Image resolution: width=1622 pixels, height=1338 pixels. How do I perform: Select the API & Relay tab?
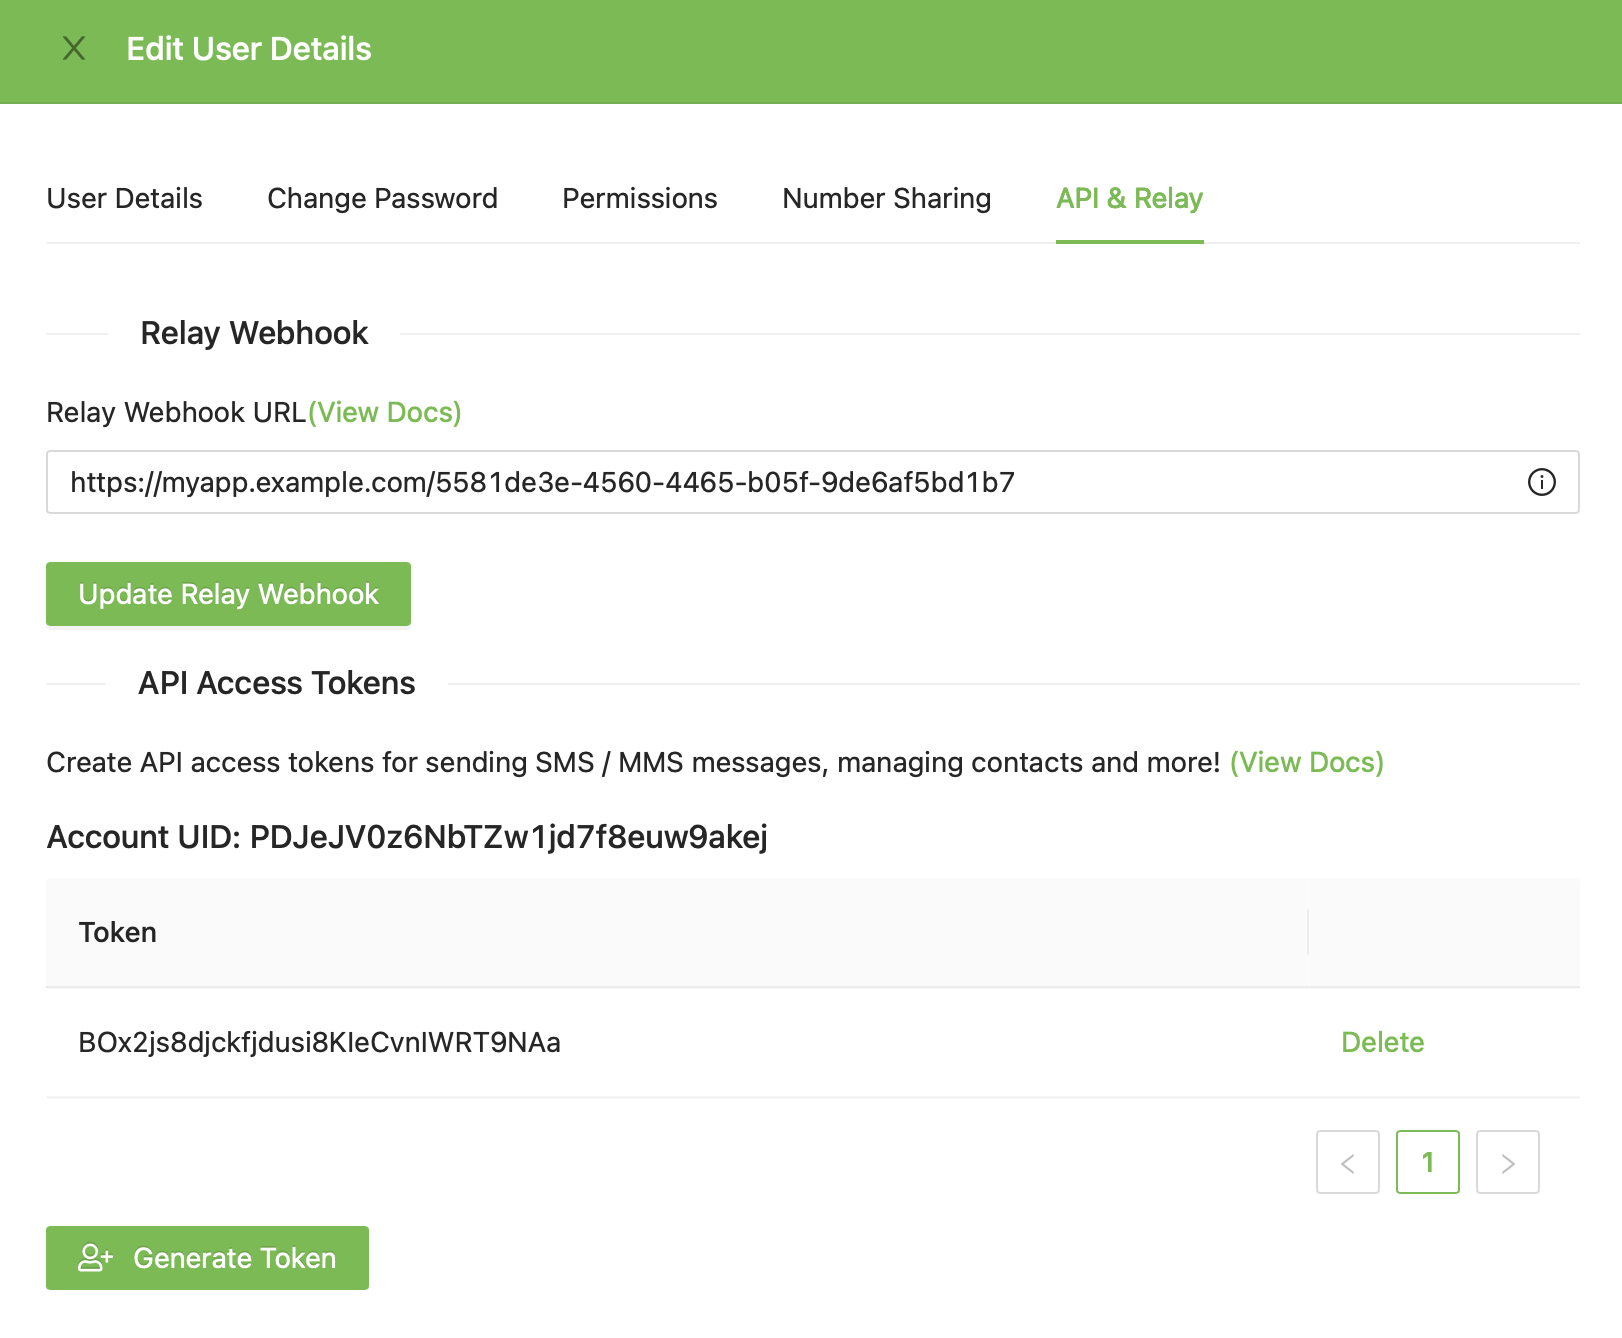point(1130,198)
